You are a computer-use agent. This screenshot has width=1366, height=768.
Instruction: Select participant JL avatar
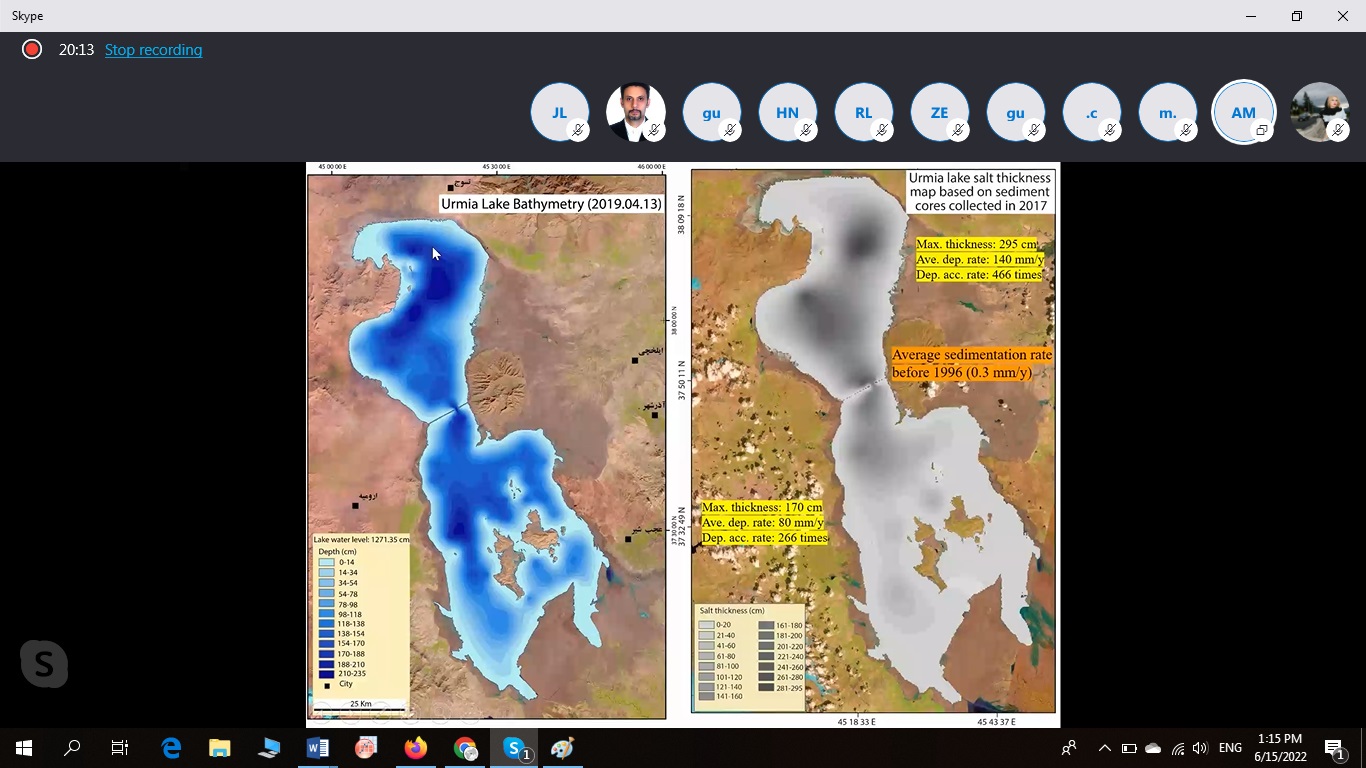coord(560,112)
